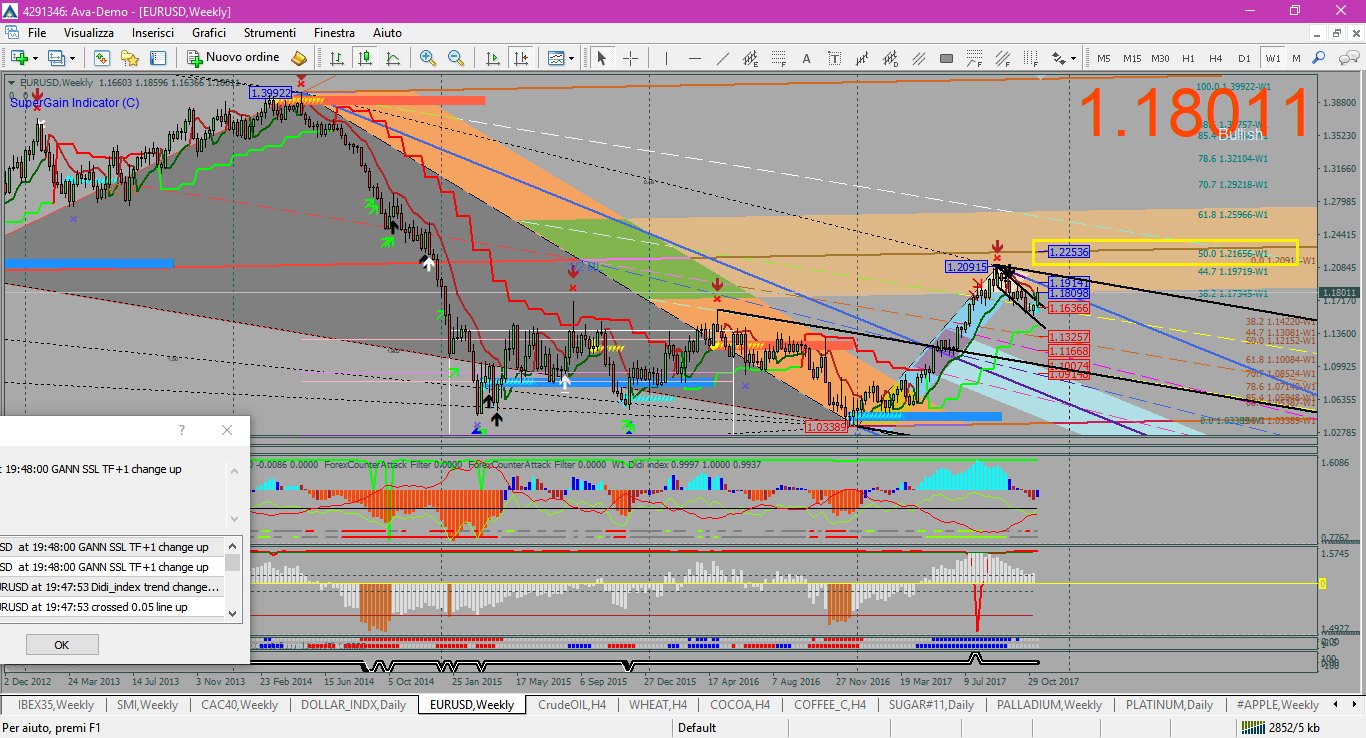Select the trendline drawing tool
This screenshot has width=1366, height=738.
click(721, 58)
